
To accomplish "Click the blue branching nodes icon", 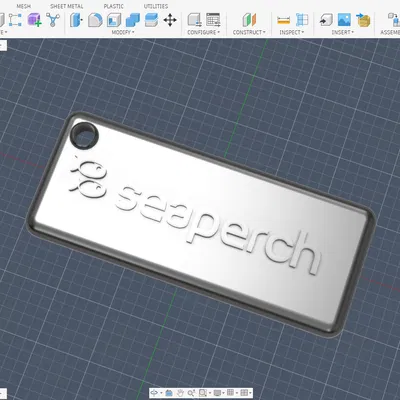I will point(53,20).
